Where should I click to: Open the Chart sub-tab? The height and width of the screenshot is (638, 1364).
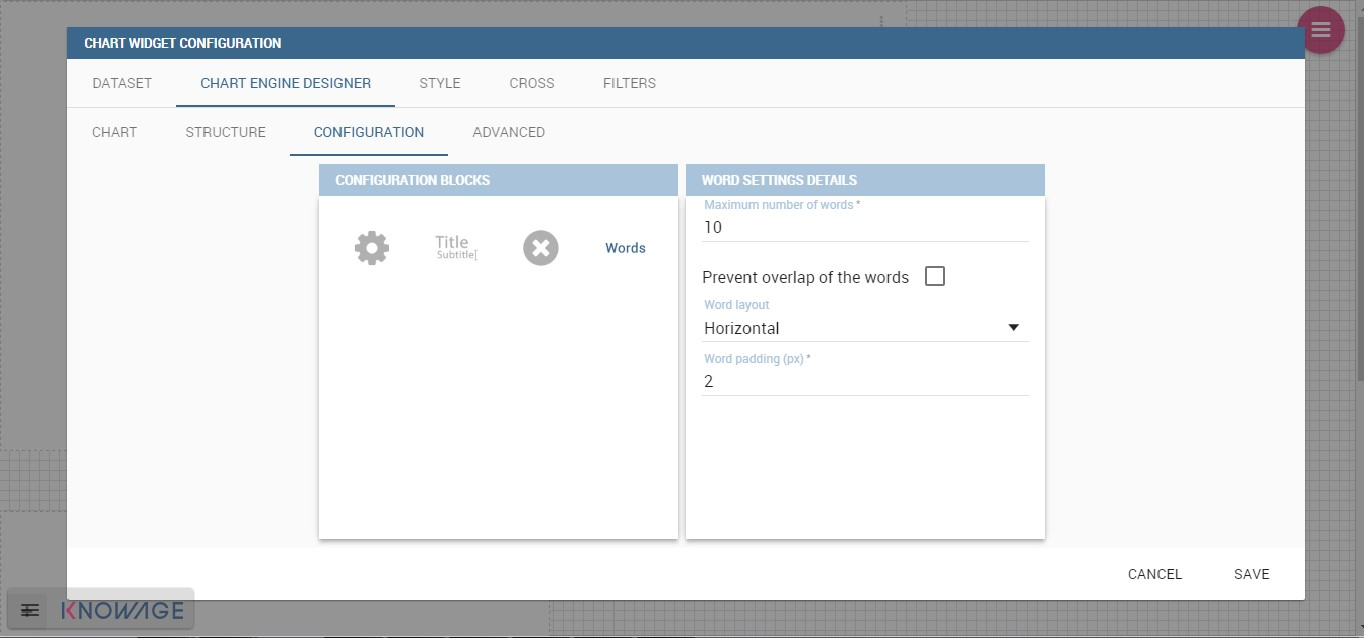click(x=115, y=132)
